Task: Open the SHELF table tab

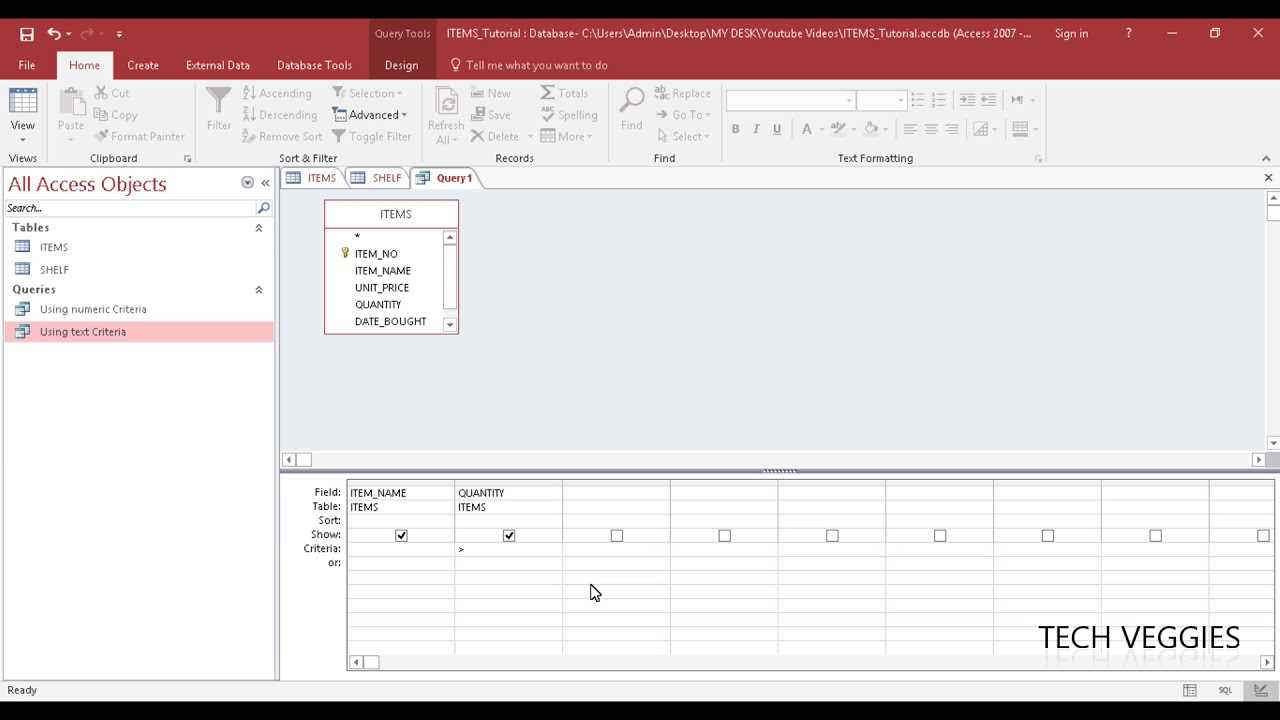Action: (x=386, y=177)
